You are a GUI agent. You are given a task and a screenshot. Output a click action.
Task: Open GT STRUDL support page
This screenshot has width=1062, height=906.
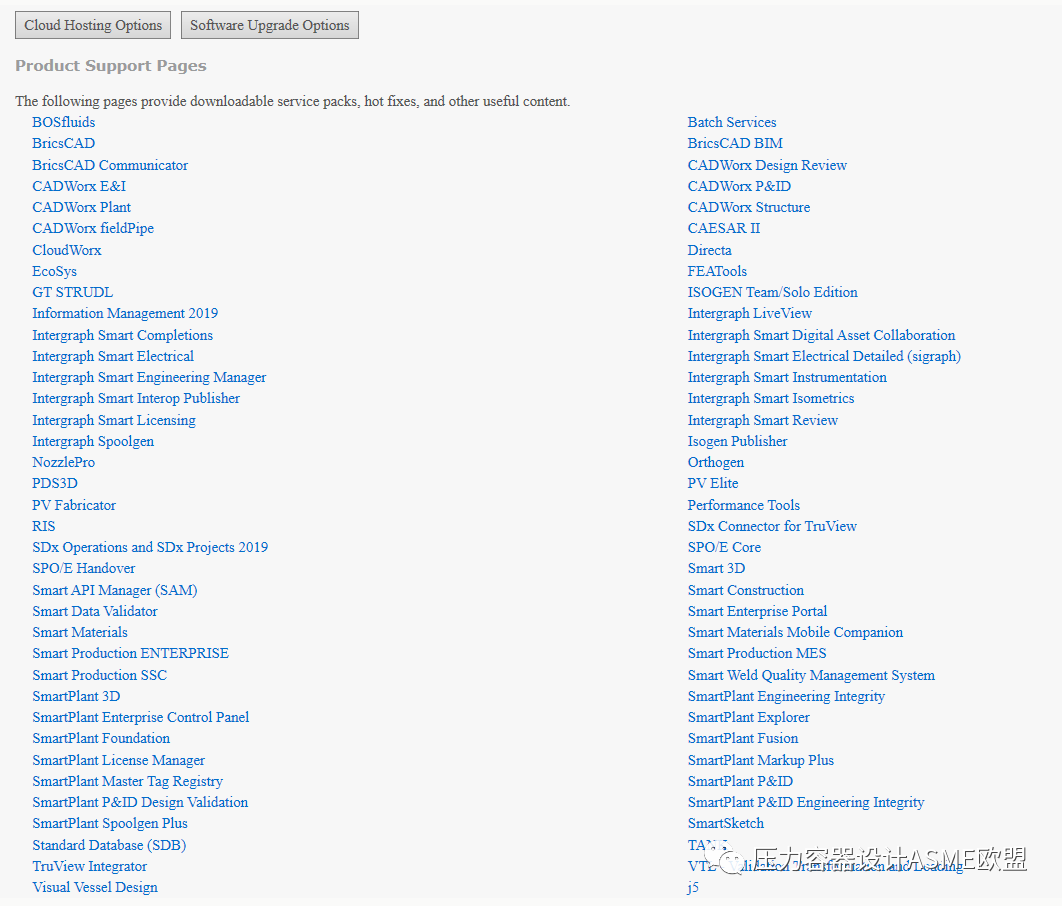coord(72,293)
